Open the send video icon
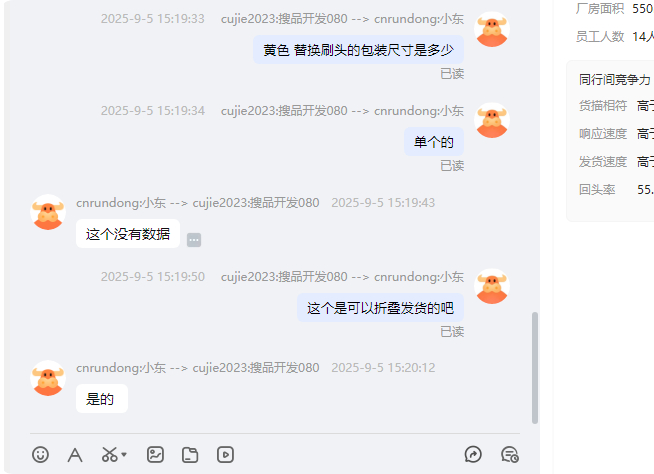 225,454
